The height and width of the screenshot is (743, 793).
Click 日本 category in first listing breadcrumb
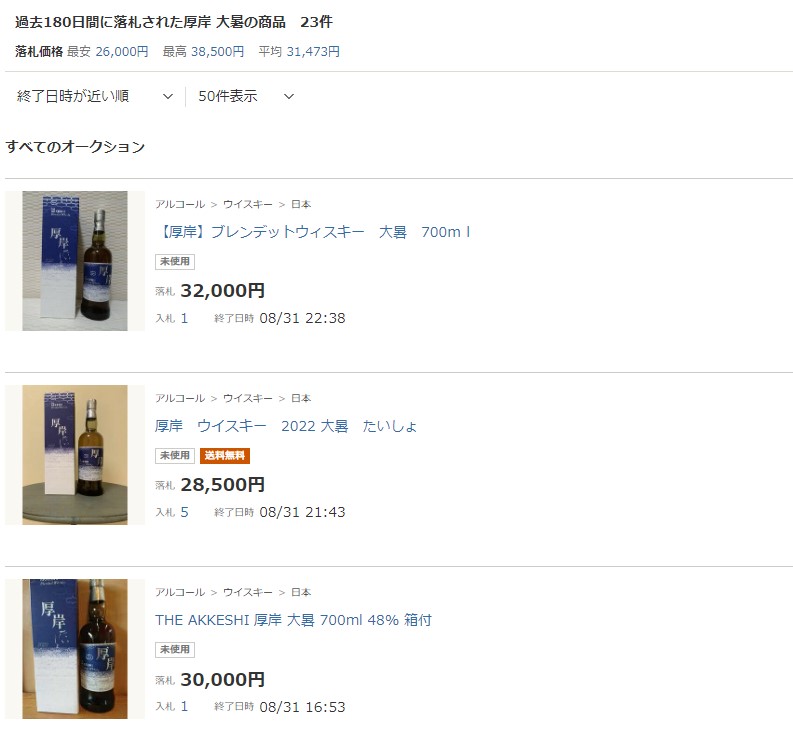pyautogui.click(x=301, y=204)
